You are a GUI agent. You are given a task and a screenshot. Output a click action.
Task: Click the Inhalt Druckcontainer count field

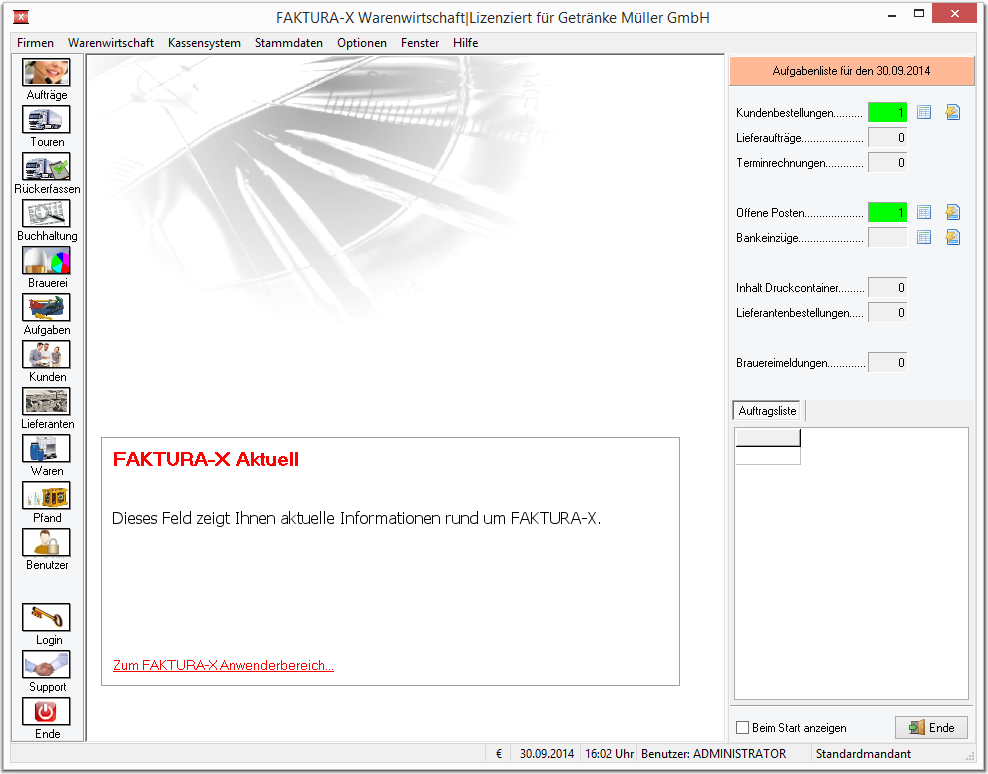[x=887, y=287]
